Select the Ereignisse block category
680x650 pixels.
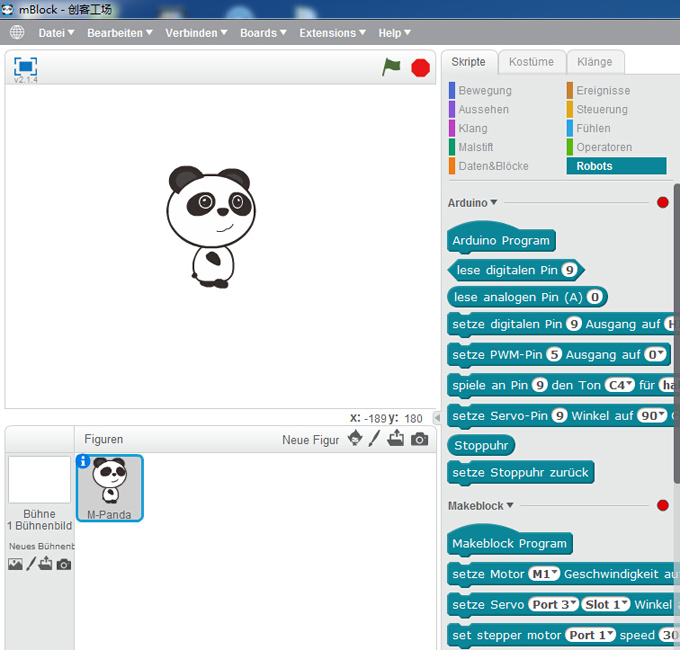tap(603, 91)
